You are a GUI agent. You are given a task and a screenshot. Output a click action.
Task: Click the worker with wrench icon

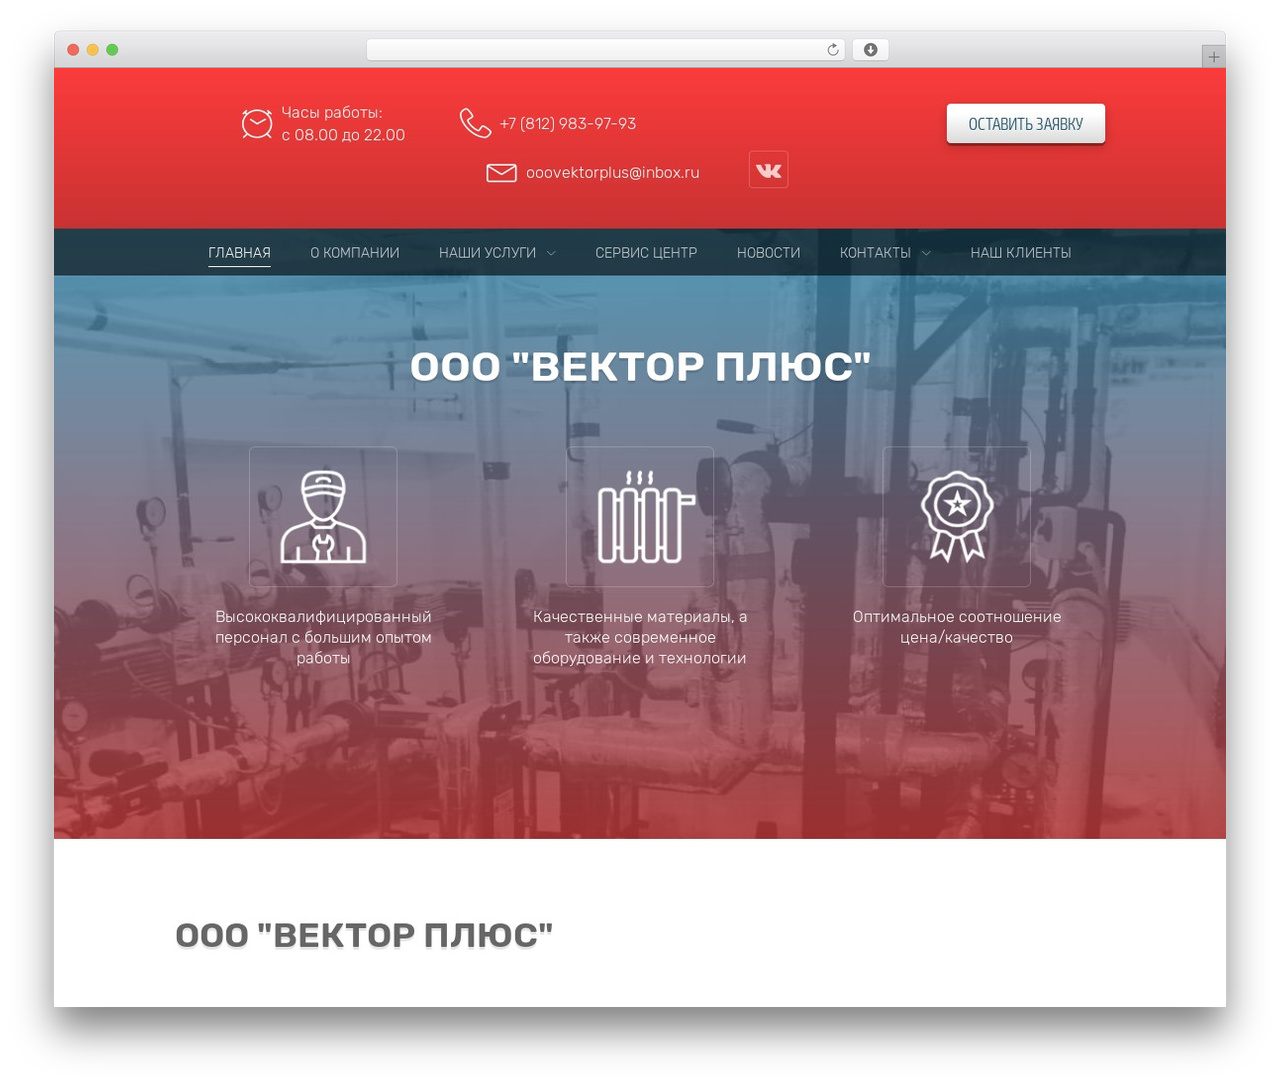click(323, 517)
